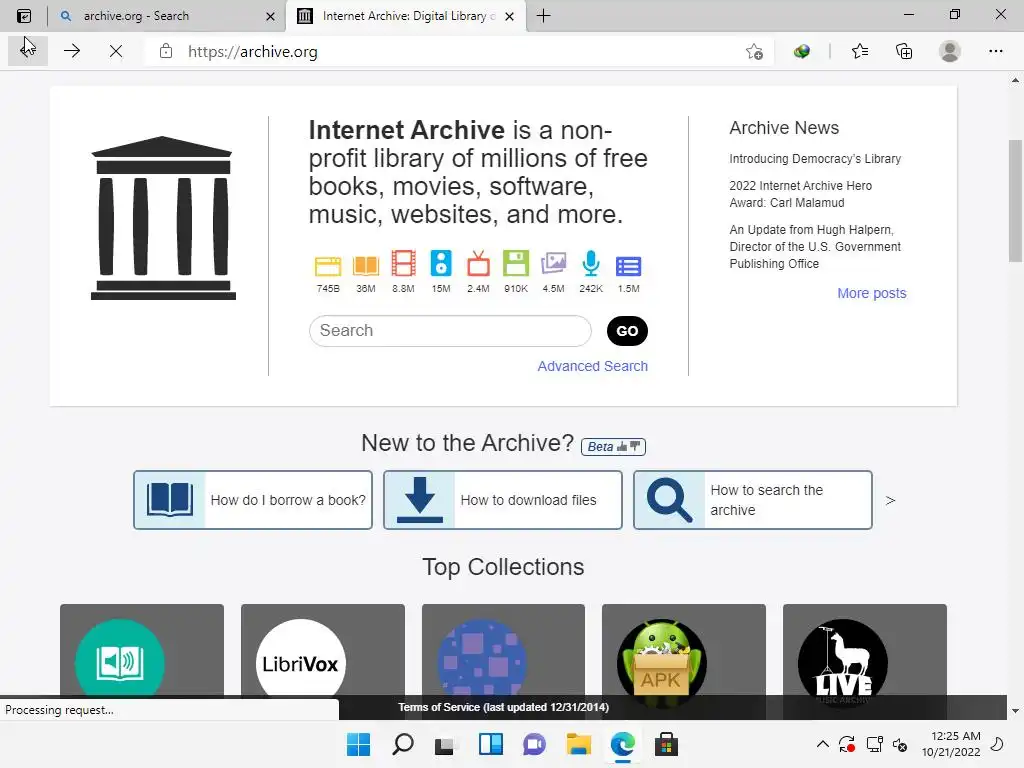Open the Hugh Halpern update post

point(815,246)
